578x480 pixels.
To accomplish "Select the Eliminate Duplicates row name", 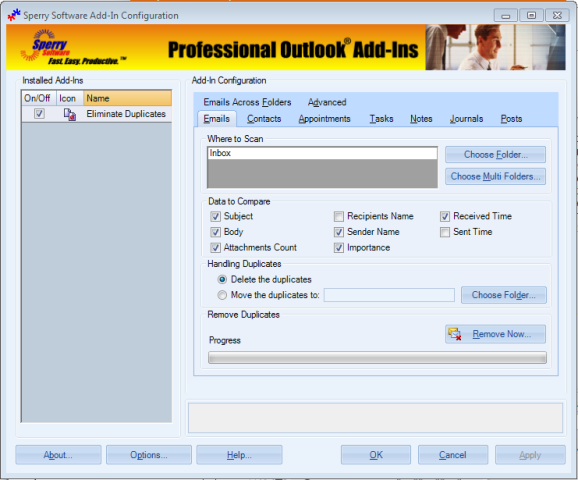I will (x=126, y=114).
